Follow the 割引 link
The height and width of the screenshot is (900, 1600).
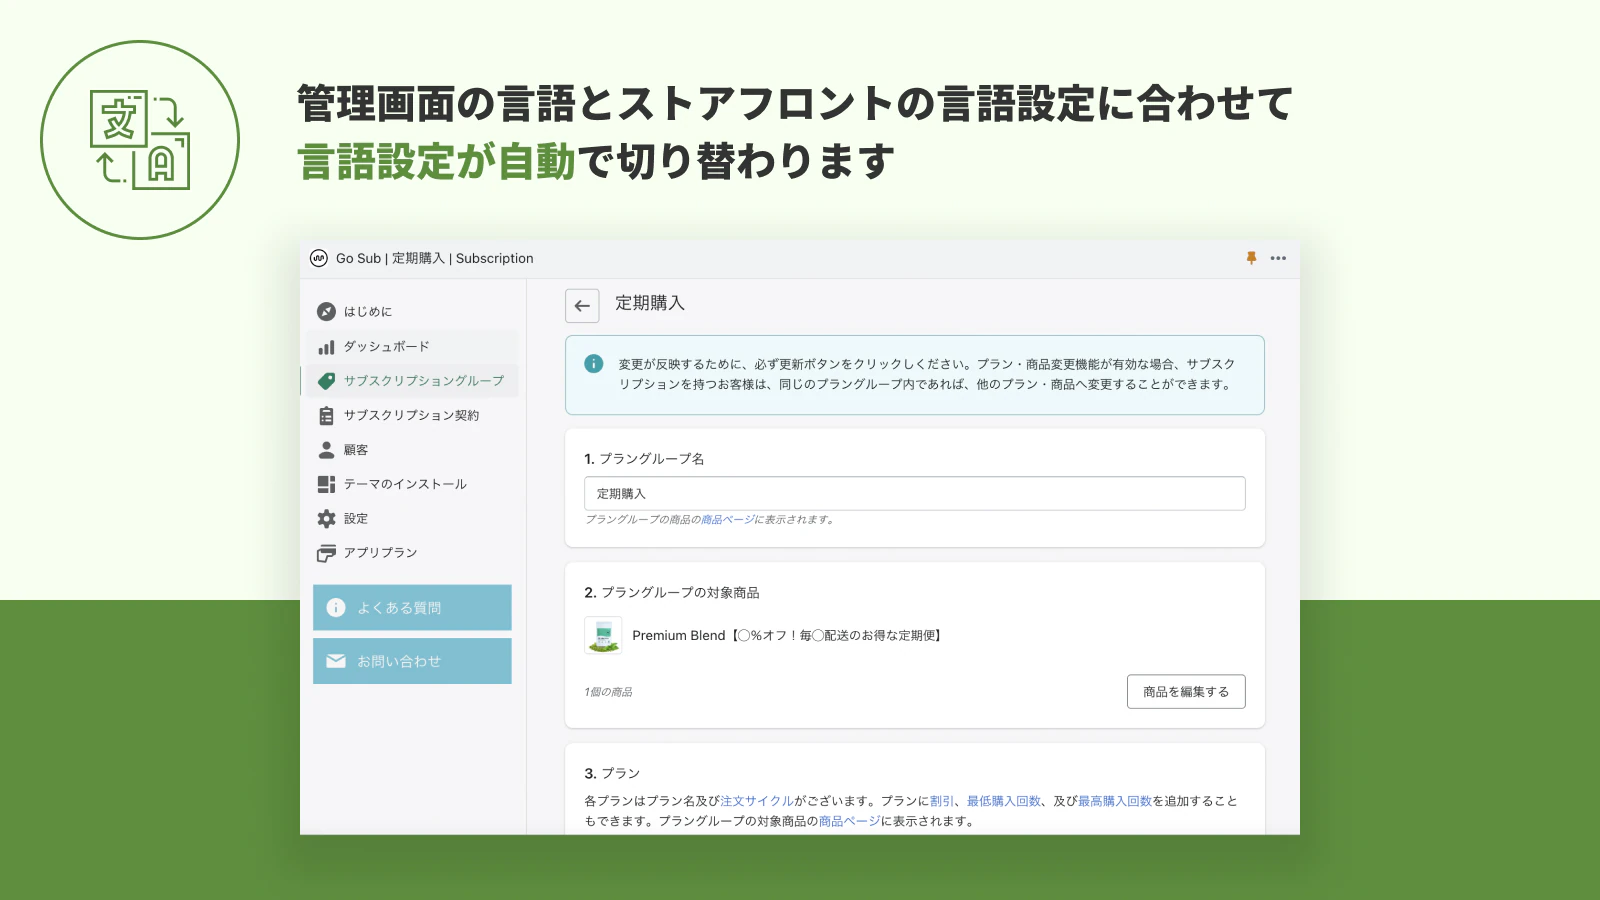click(942, 801)
